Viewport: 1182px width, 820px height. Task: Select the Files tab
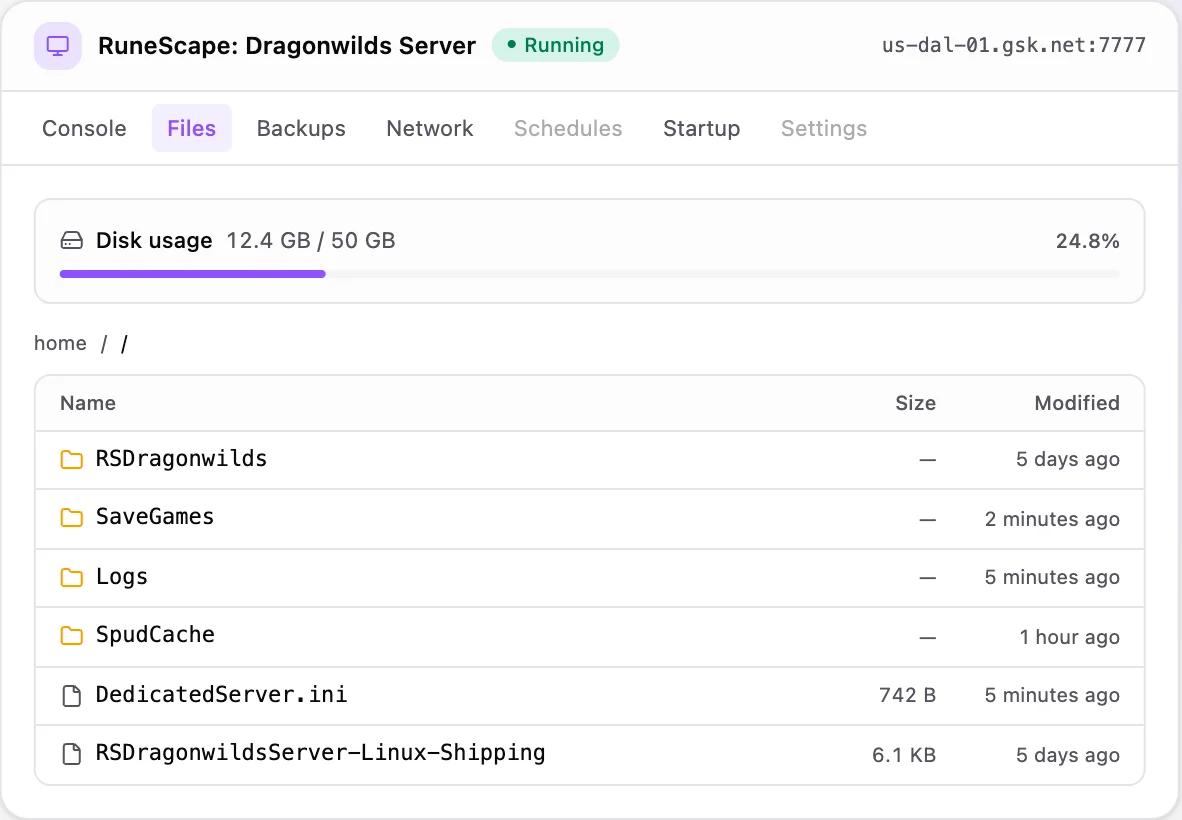191,128
